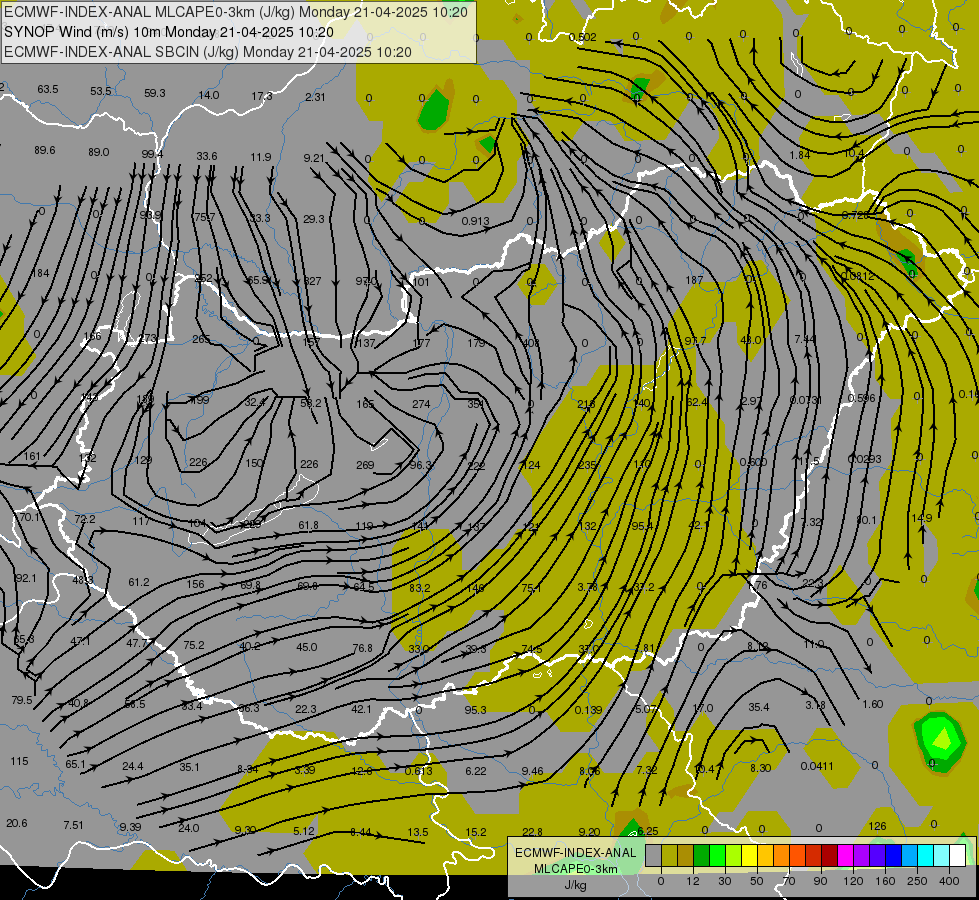Click the map value 0.139

(x=588, y=710)
